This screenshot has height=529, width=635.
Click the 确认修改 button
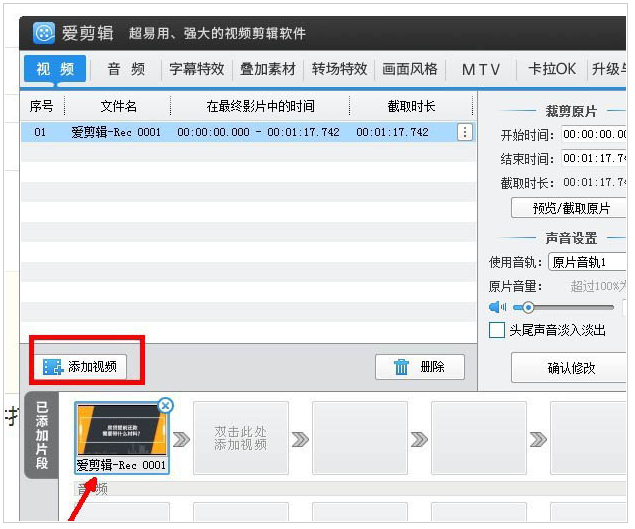tap(569, 368)
